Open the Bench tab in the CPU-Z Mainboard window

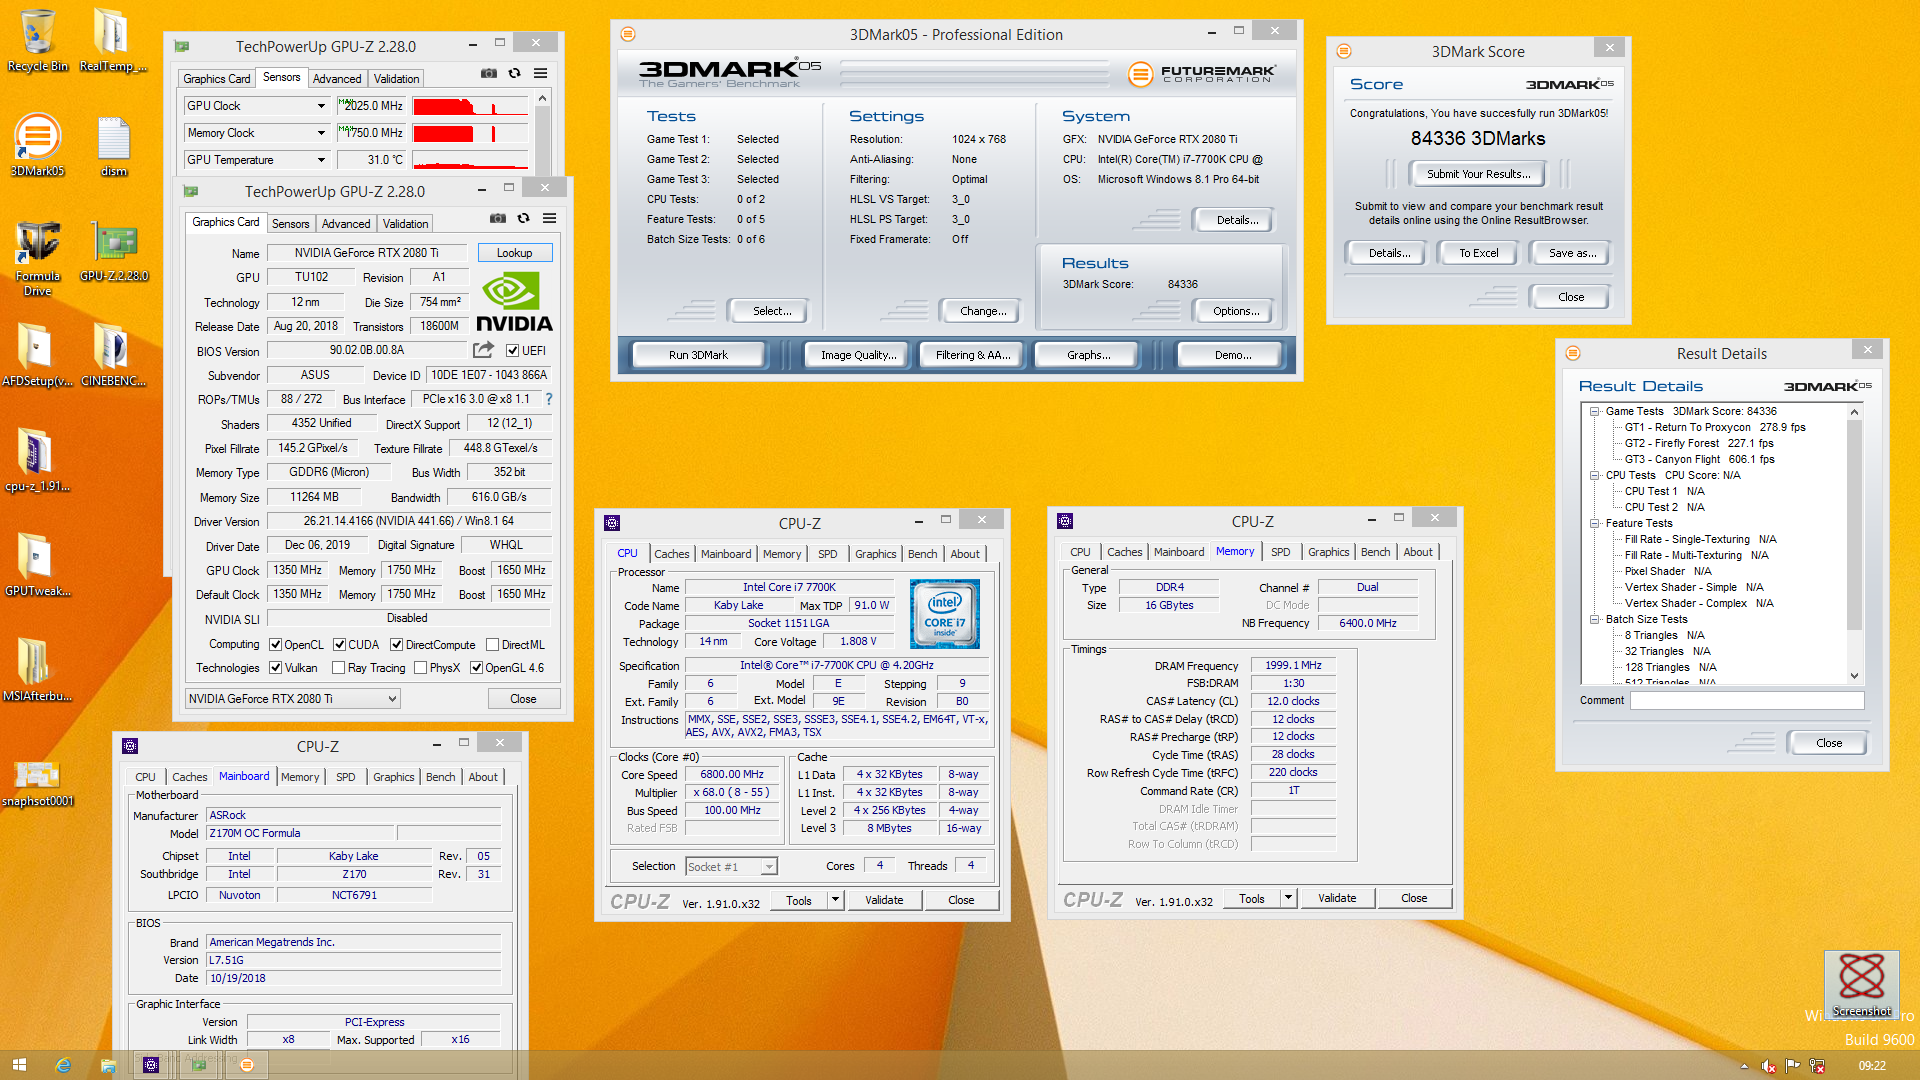440,777
